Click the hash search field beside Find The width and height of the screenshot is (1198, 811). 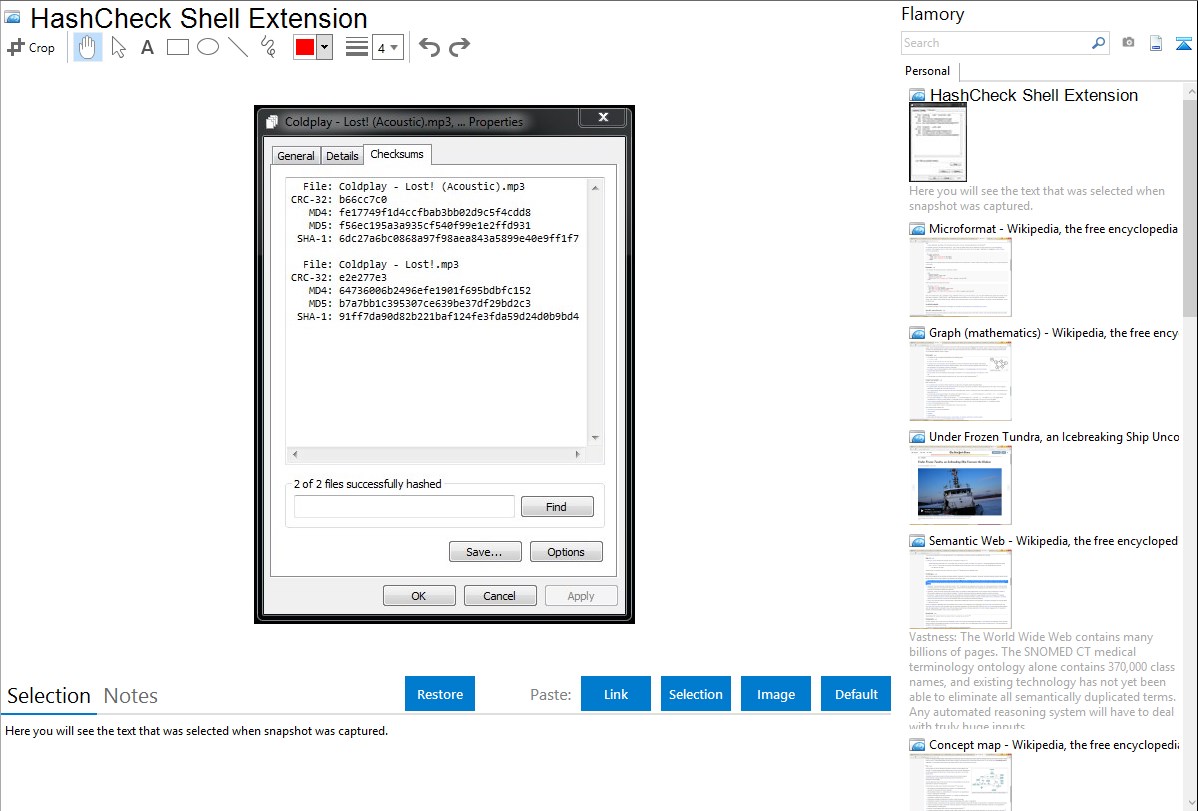pyautogui.click(x=404, y=507)
